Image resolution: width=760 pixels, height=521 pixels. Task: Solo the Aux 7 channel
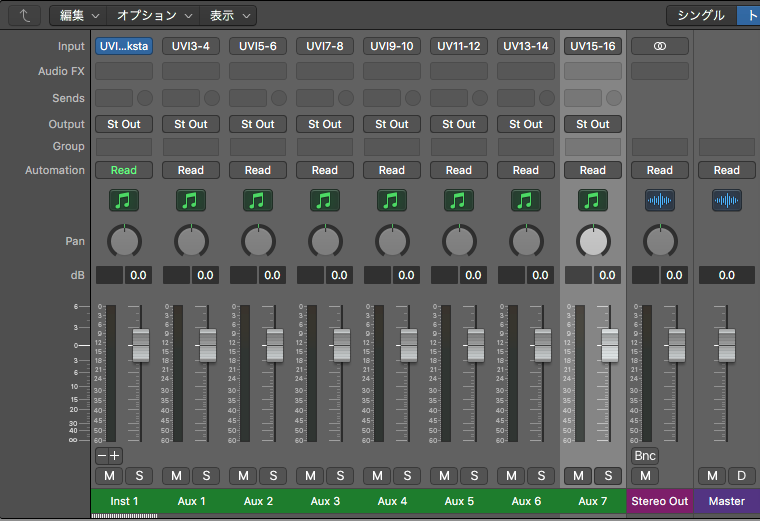coord(608,476)
